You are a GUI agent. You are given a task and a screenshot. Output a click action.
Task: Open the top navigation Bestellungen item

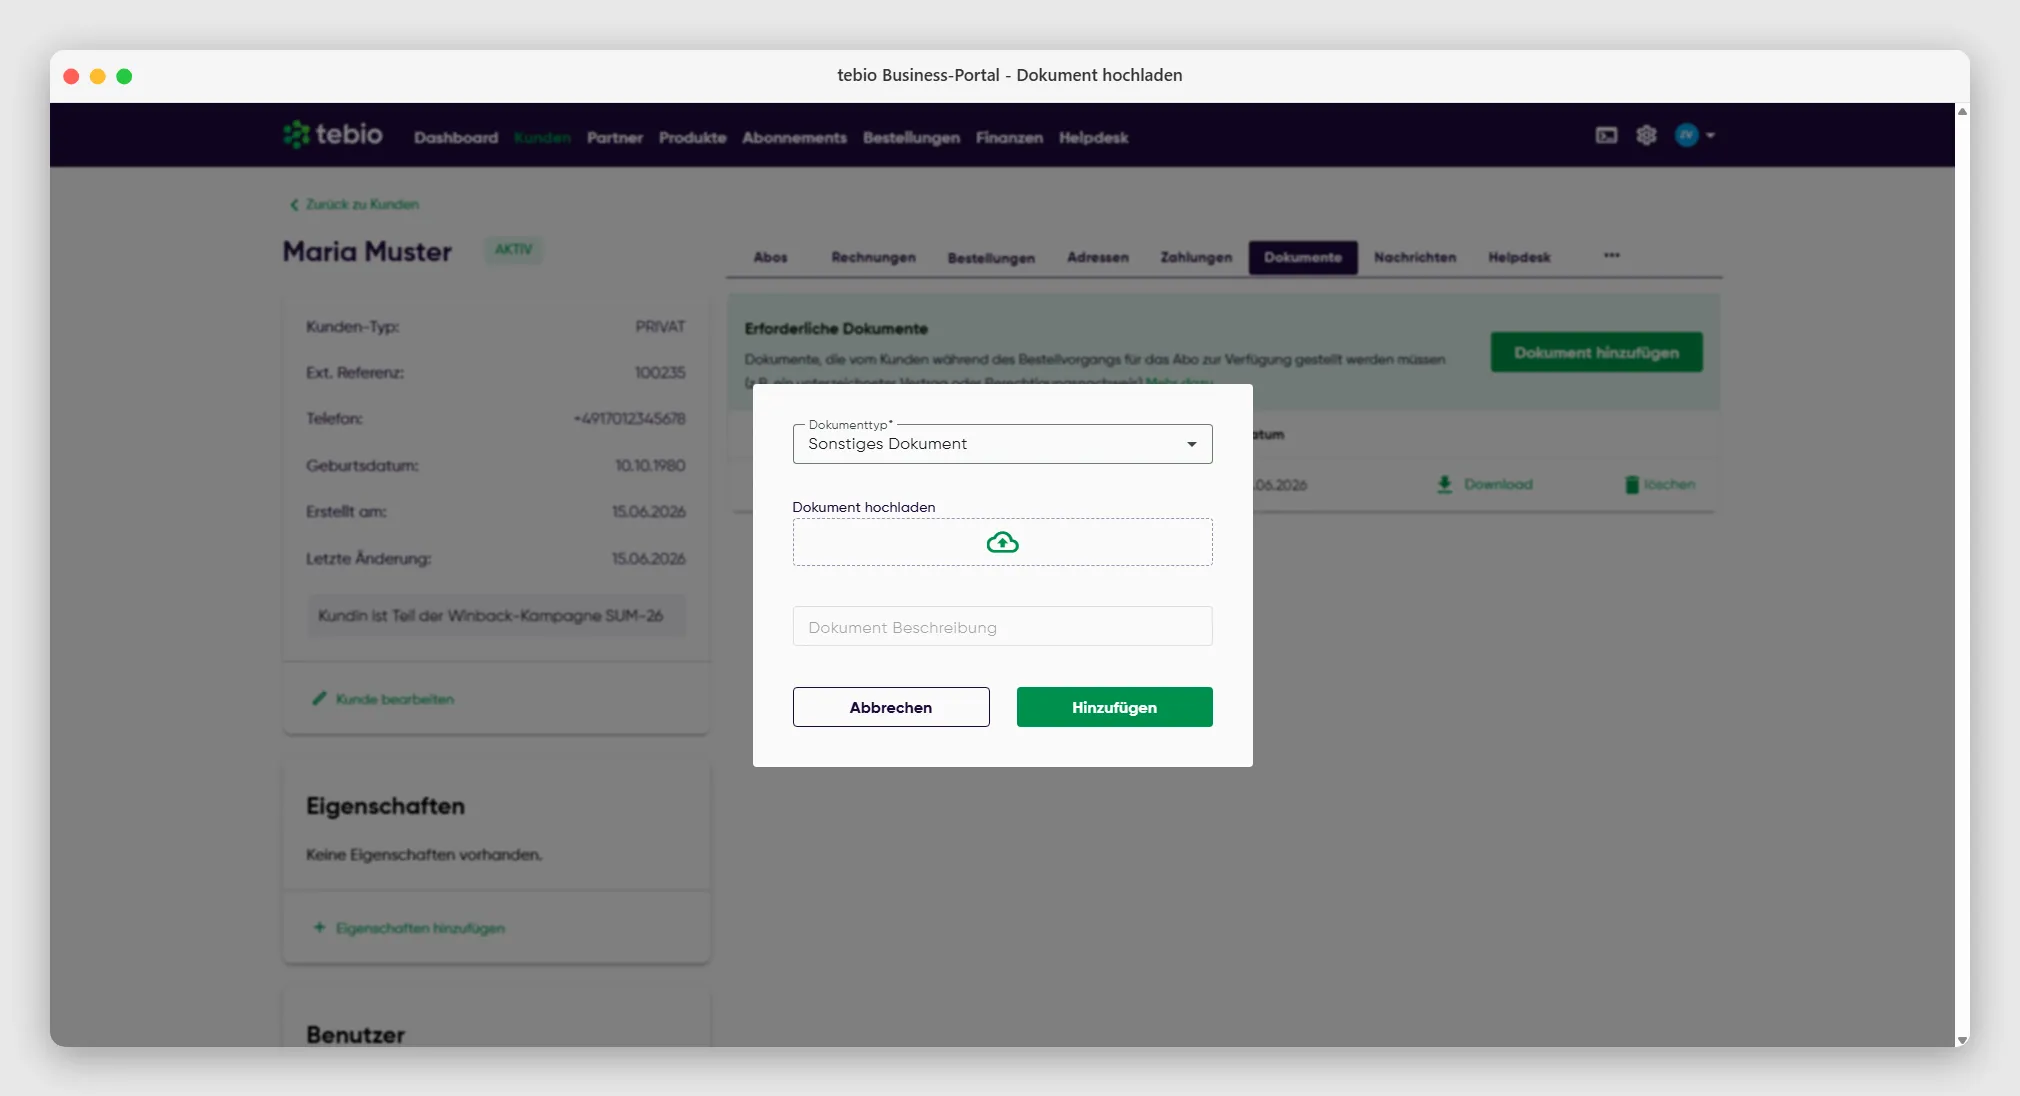(911, 137)
